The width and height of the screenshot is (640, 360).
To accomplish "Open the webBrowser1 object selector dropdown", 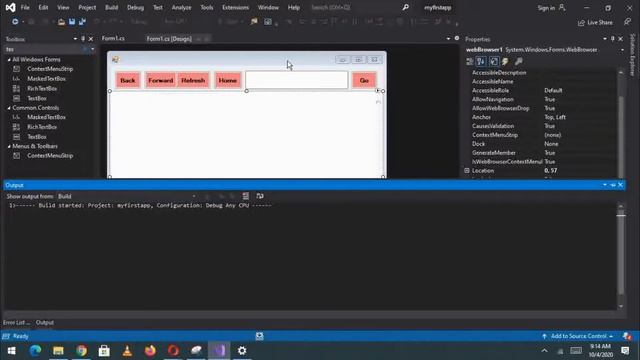I will tap(622, 50).
